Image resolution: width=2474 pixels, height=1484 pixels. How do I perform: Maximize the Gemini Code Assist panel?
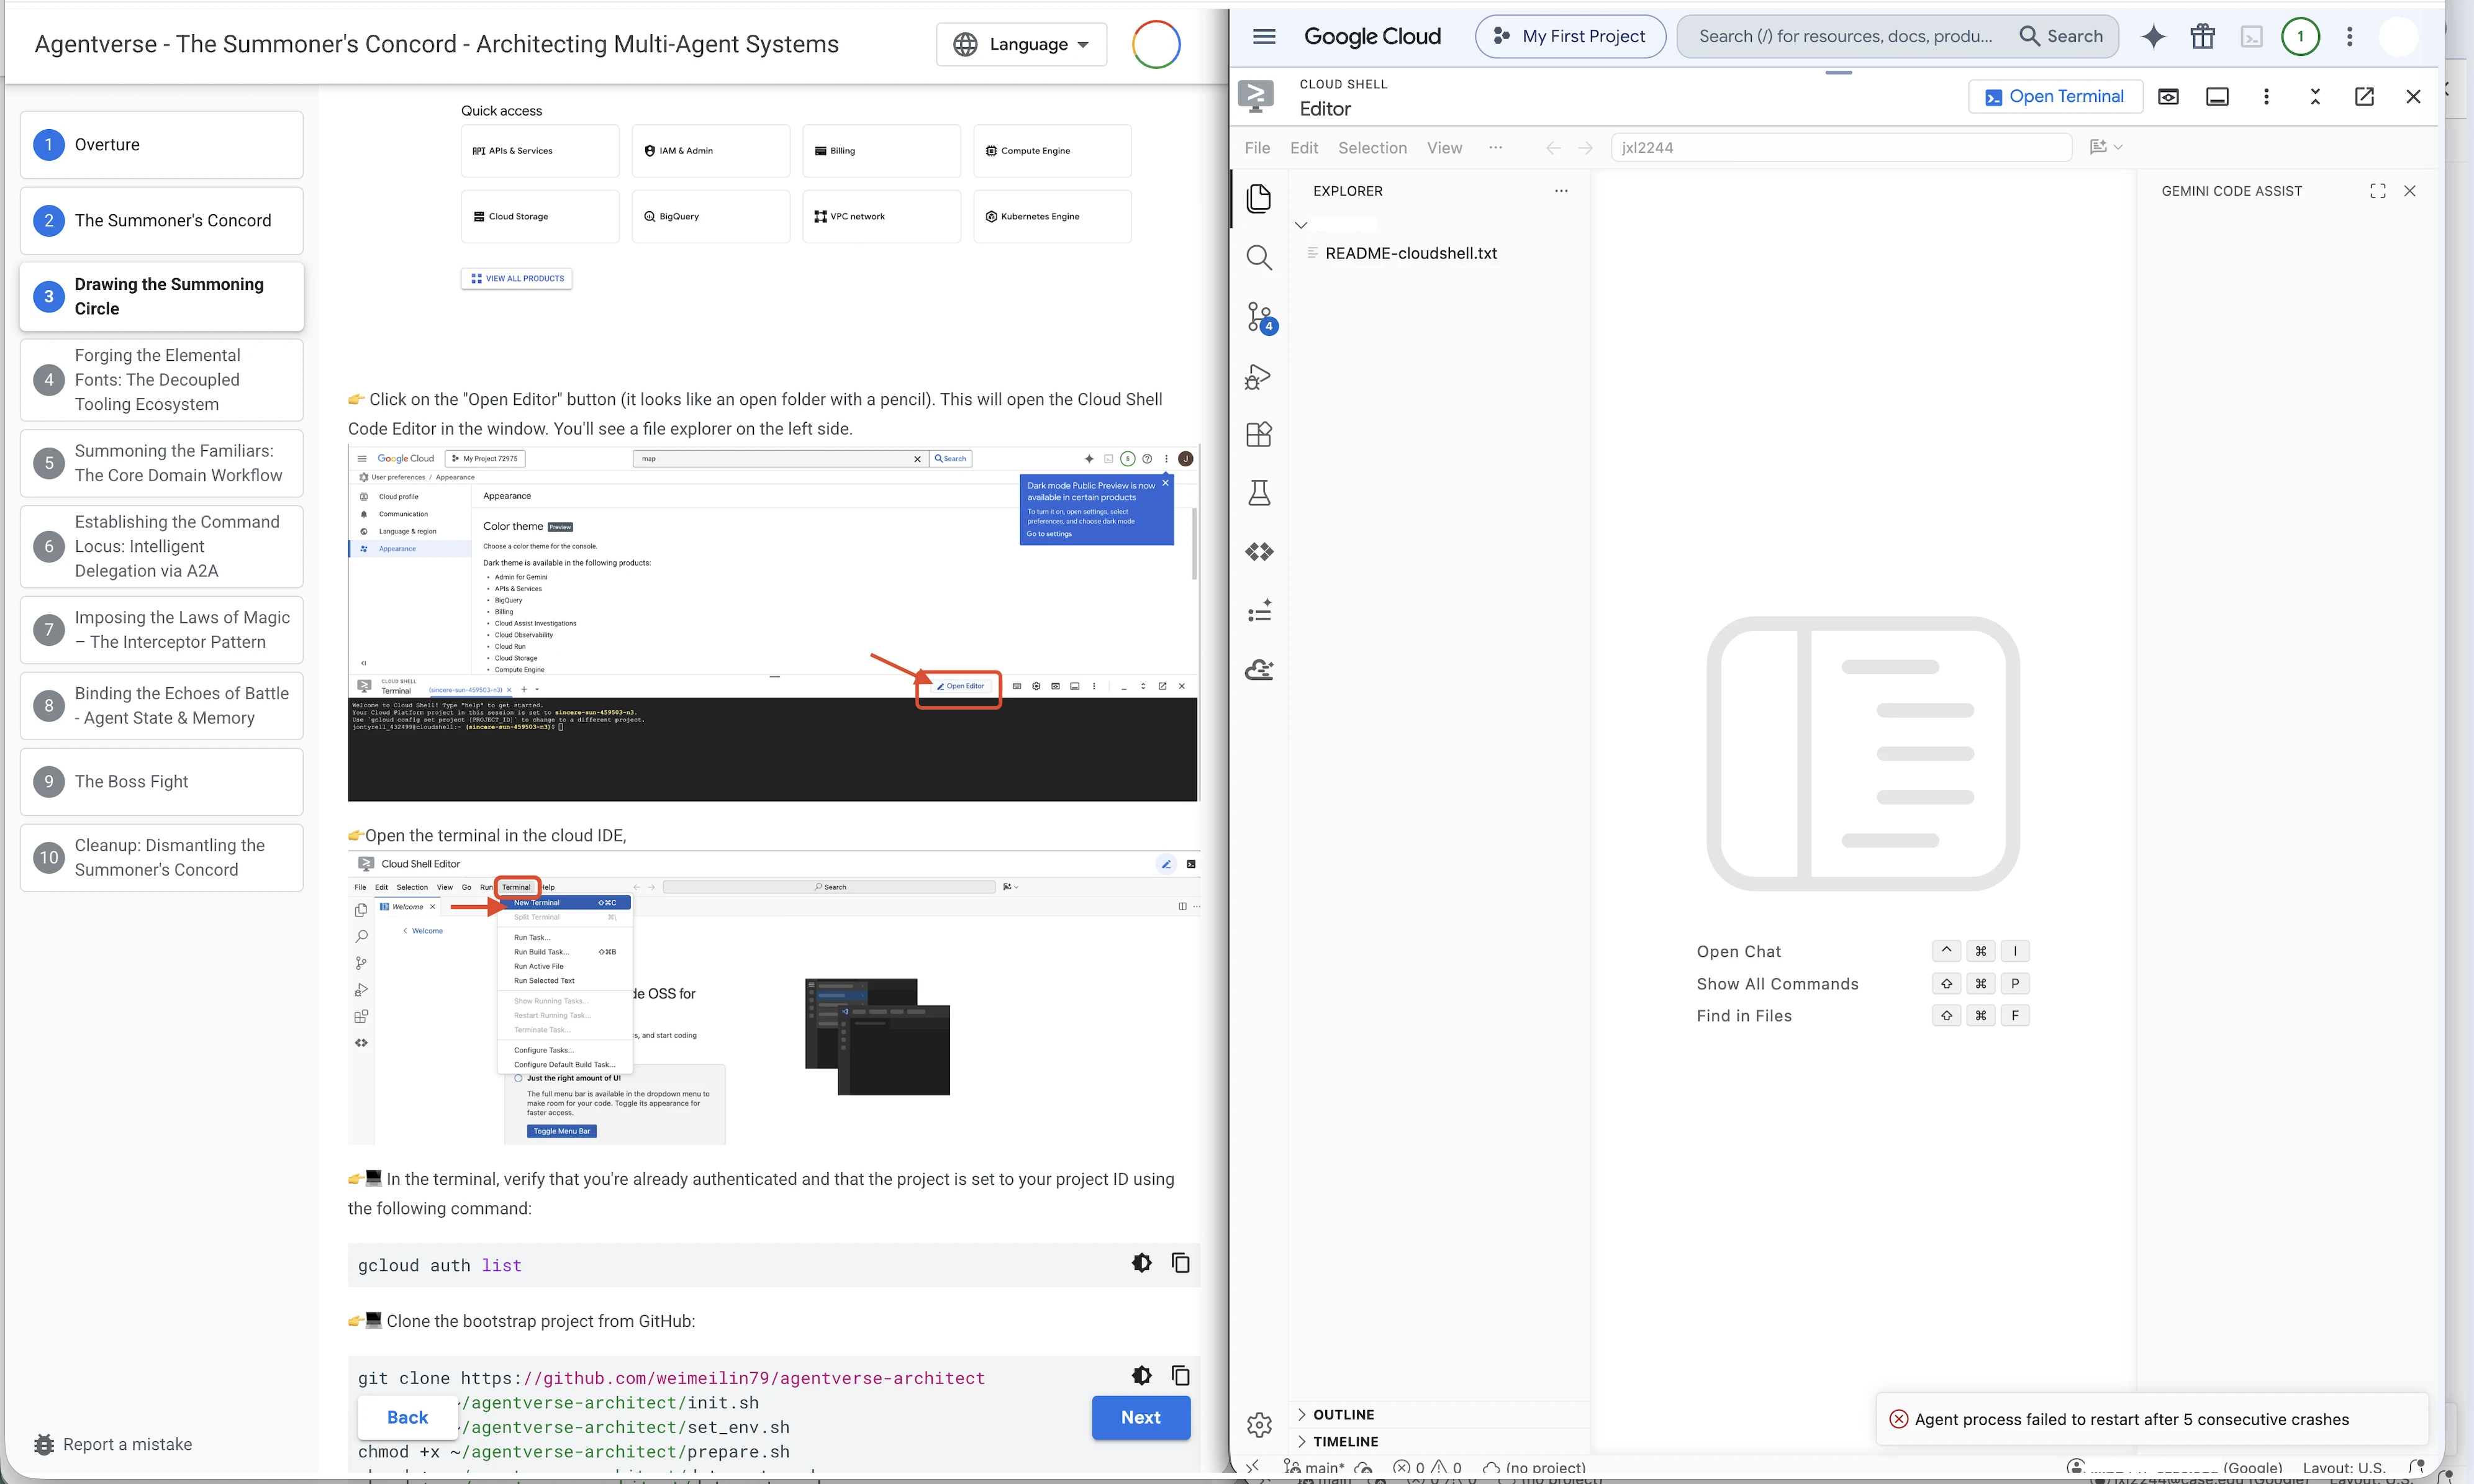tap(2378, 191)
